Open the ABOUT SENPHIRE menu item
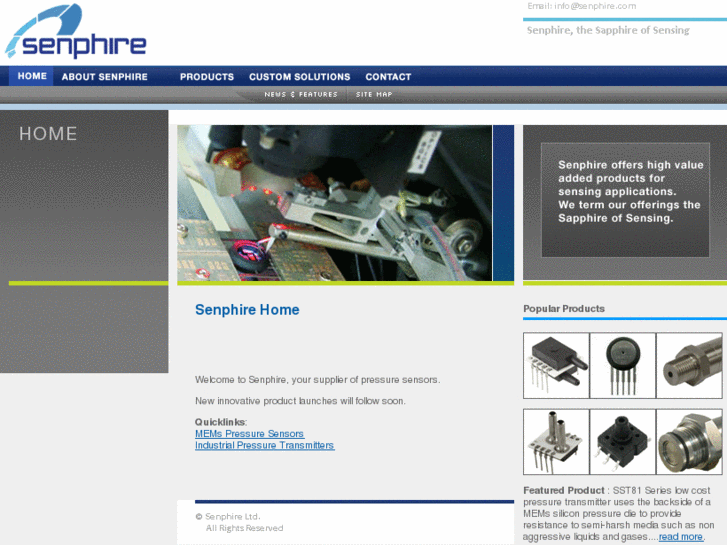This screenshot has width=727, height=545. tap(105, 77)
